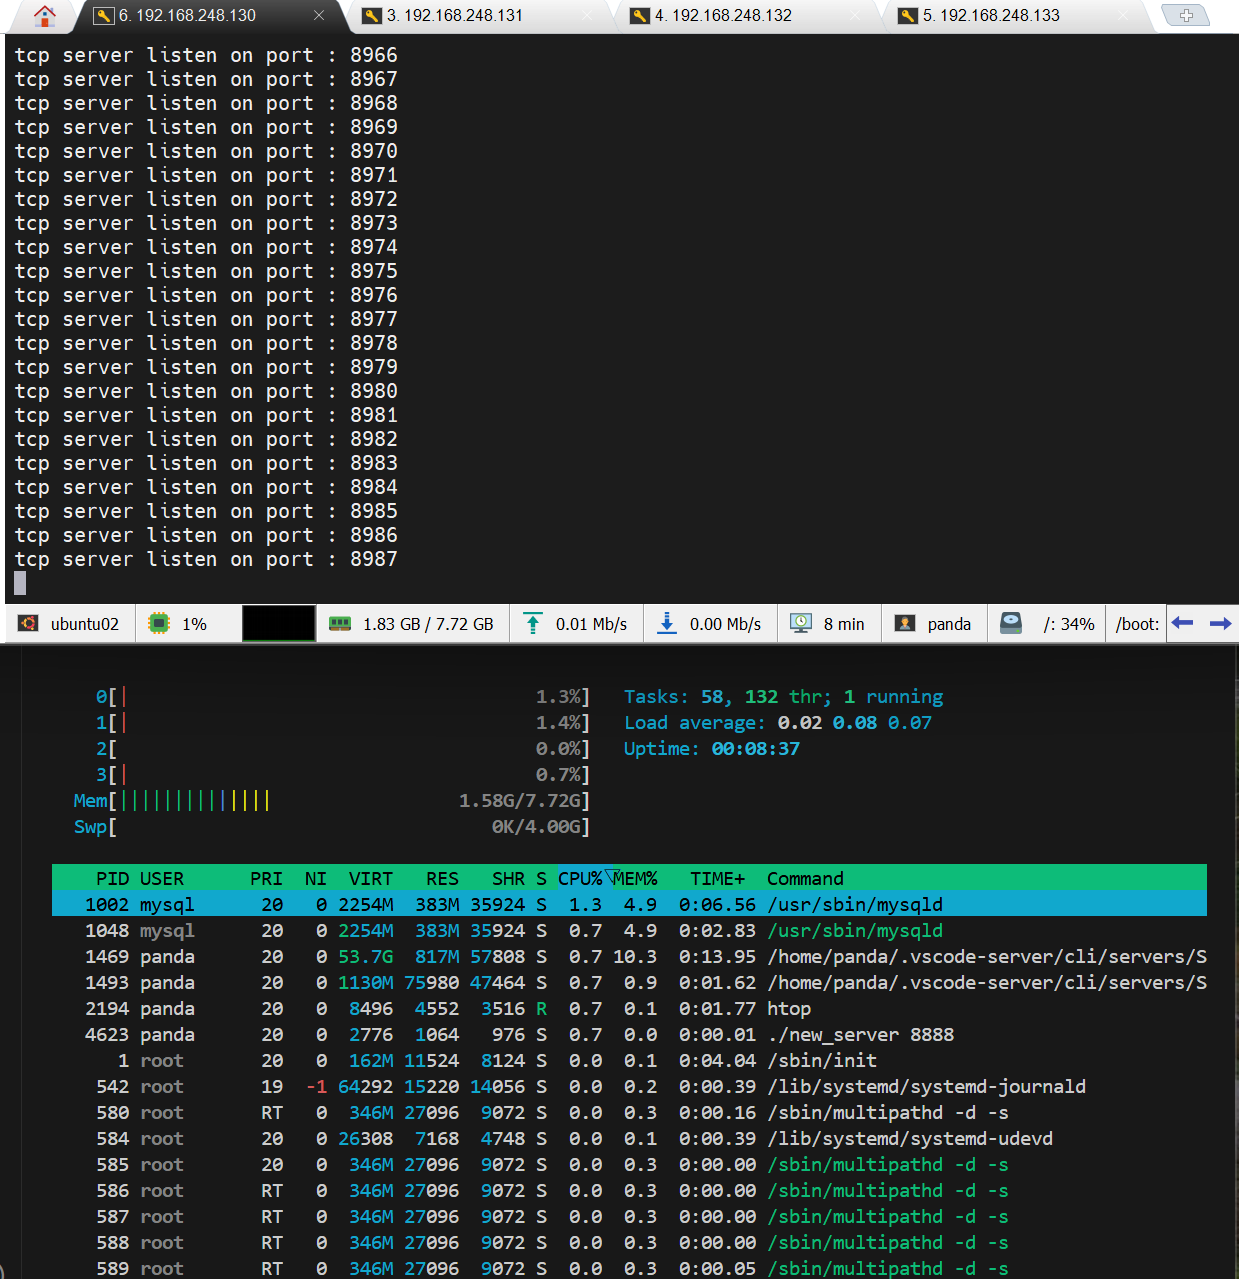Select multipathd process row PID 587

[x=629, y=1217]
